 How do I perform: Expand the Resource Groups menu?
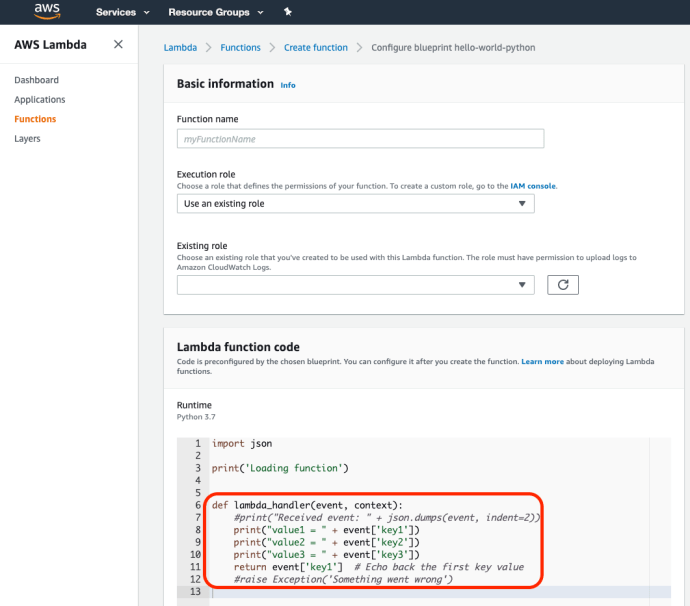(214, 12)
